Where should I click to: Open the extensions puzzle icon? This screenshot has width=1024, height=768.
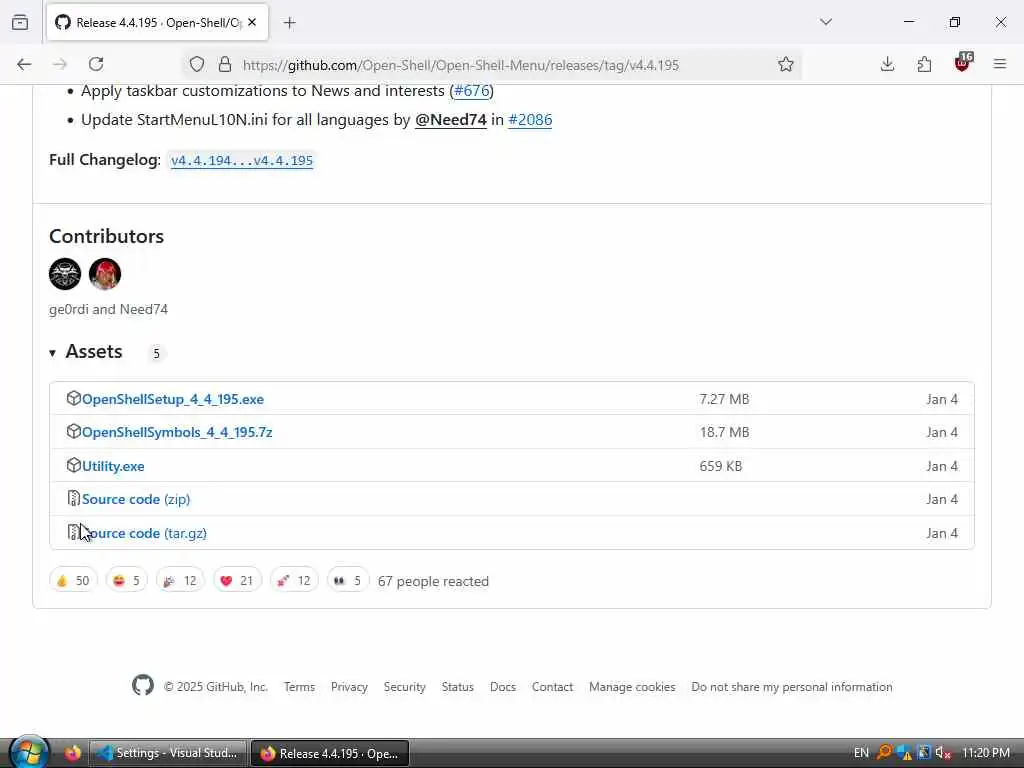pyautogui.click(x=924, y=64)
